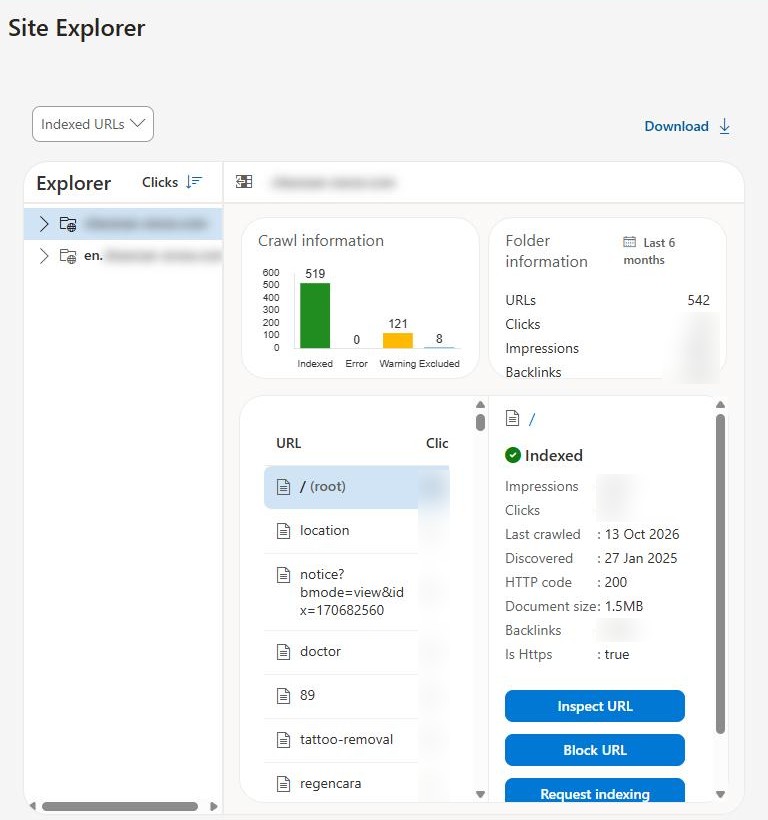This screenshot has height=820, width=768.
Task: Click the yellow Warning bar in chart
Action: click(398, 340)
